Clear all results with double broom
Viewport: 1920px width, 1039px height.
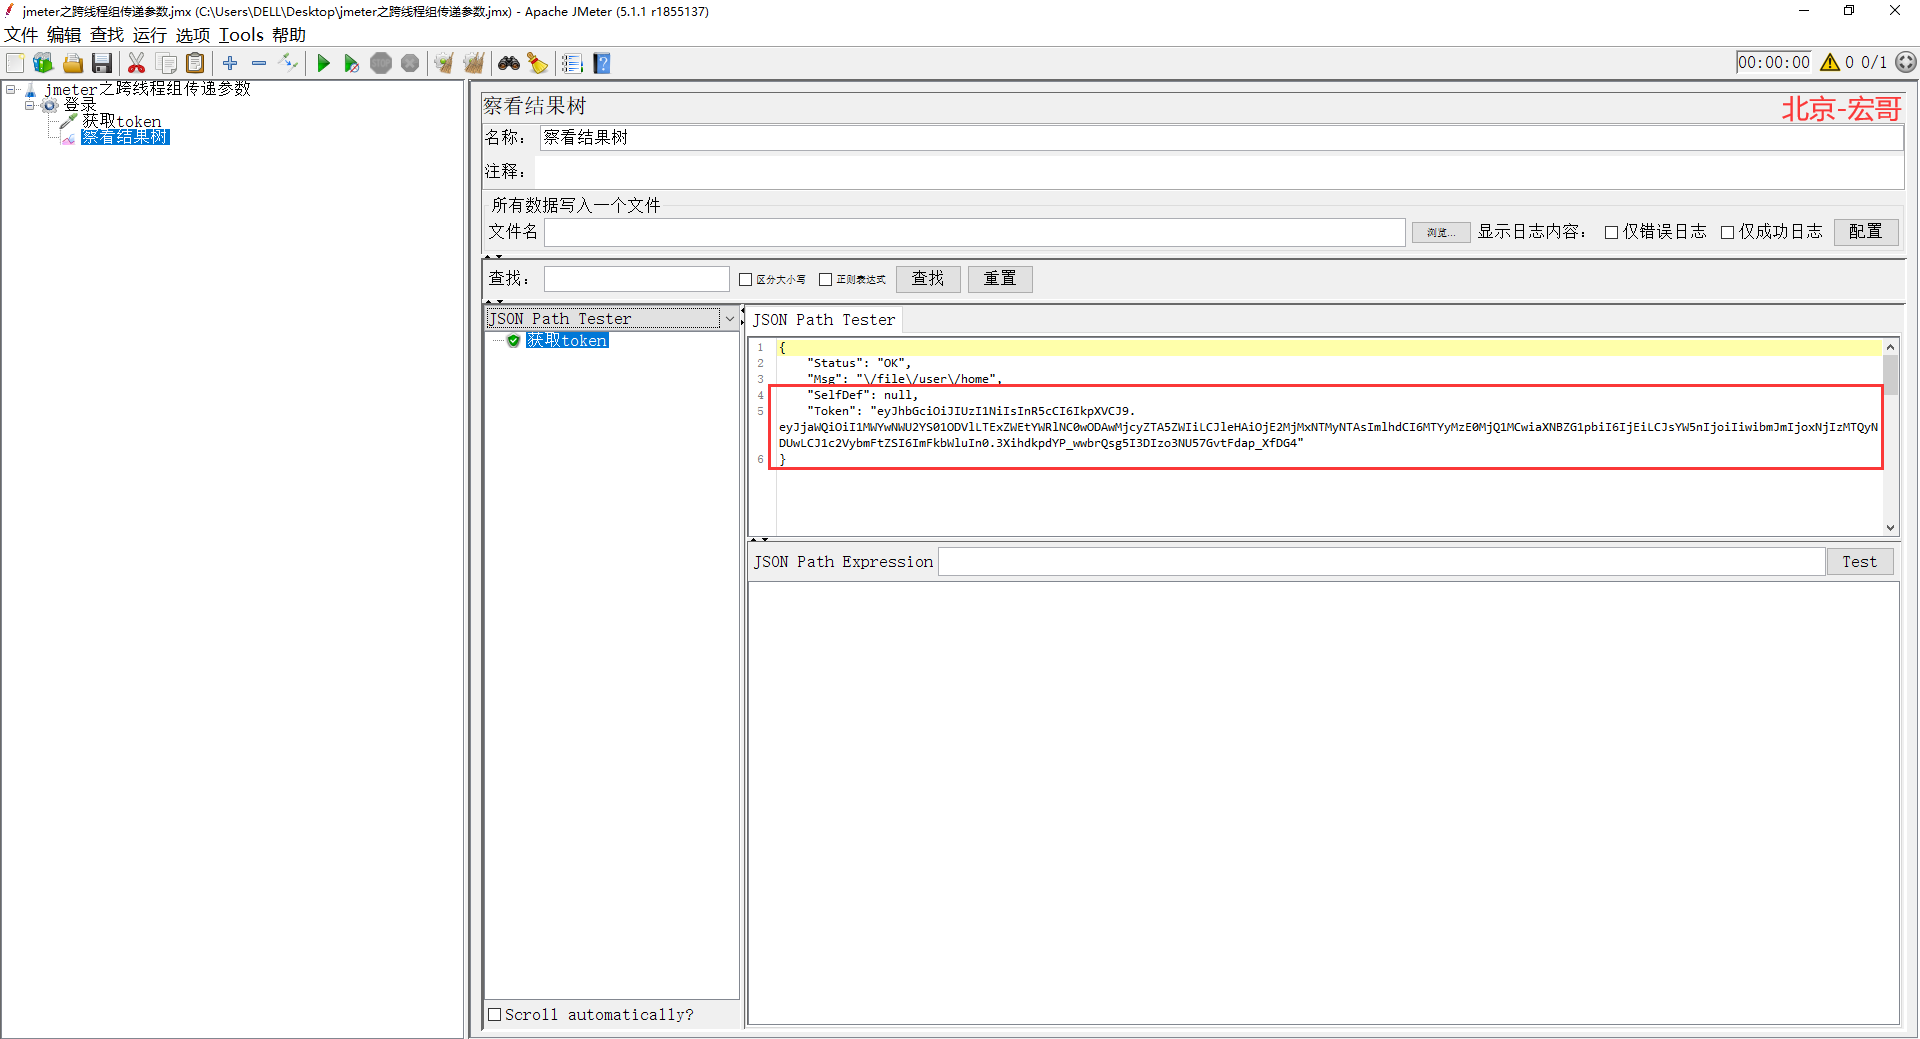(474, 63)
